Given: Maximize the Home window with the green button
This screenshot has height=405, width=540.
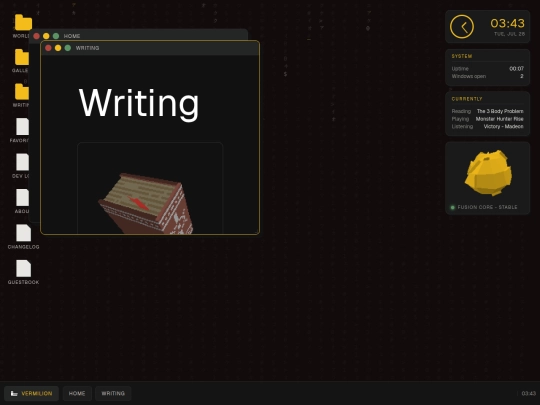Looking at the screenshot, I should tap(56, 36).
